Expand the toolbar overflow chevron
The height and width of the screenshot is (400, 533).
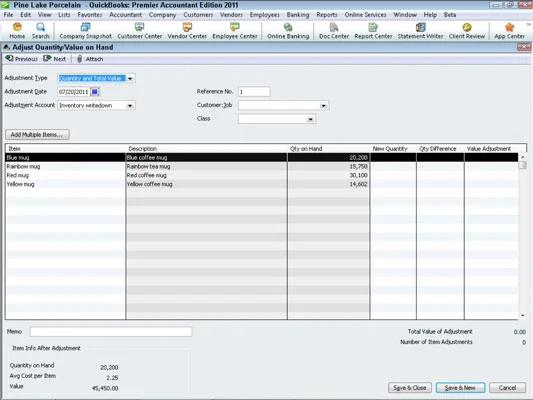(x=529, y=24)
